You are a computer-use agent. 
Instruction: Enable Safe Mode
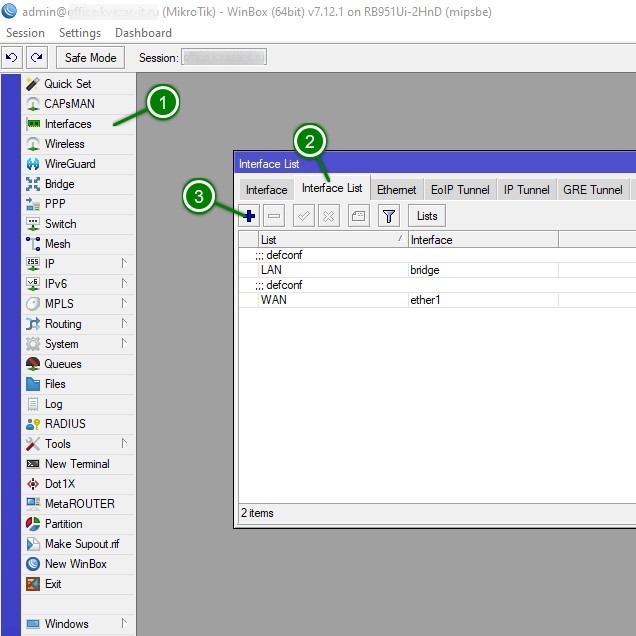pos(90,58)
